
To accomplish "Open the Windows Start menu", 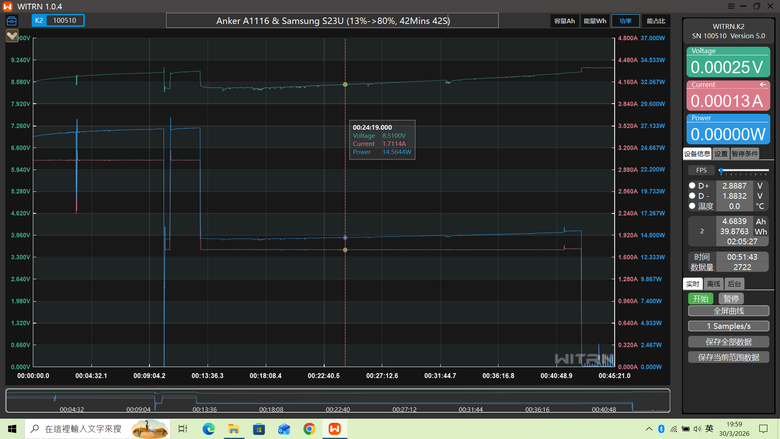I will pyautogui.click(x=12, y=429).
